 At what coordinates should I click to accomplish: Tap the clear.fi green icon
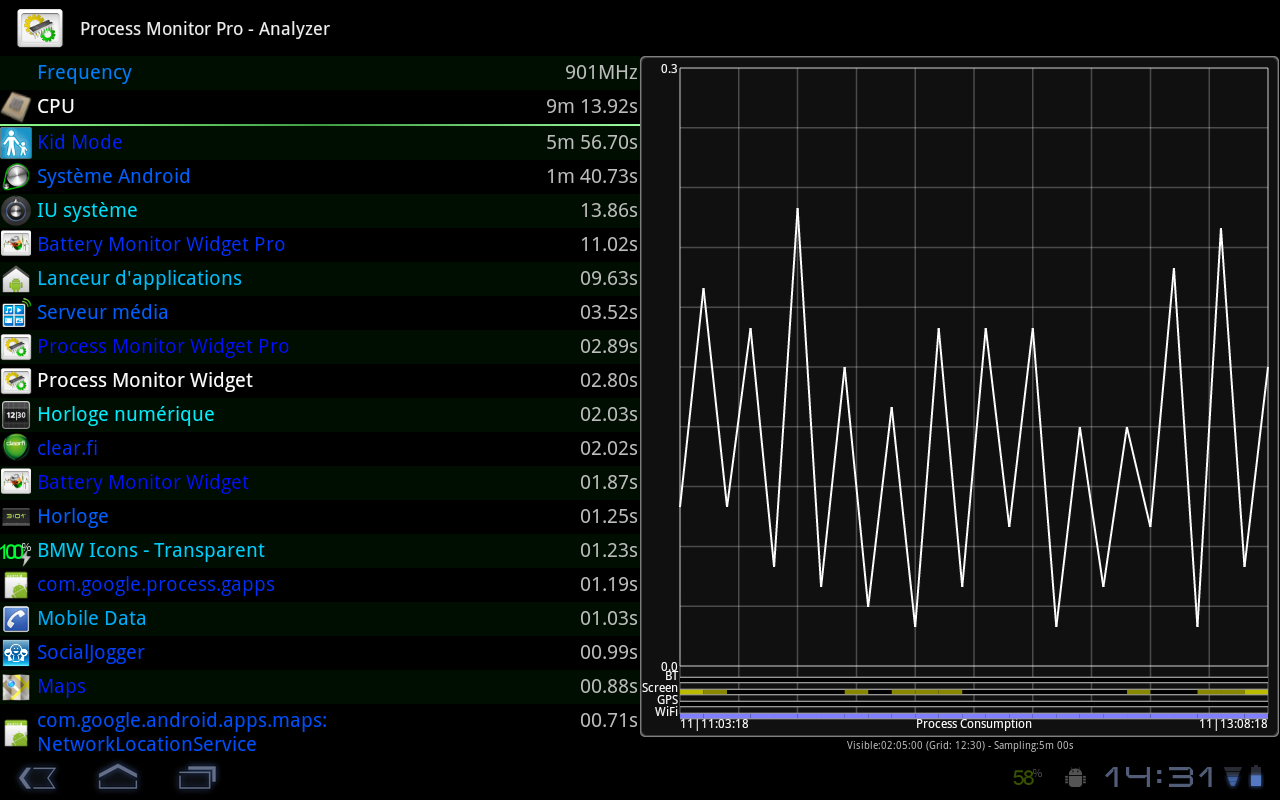click(x=16, y=448)
